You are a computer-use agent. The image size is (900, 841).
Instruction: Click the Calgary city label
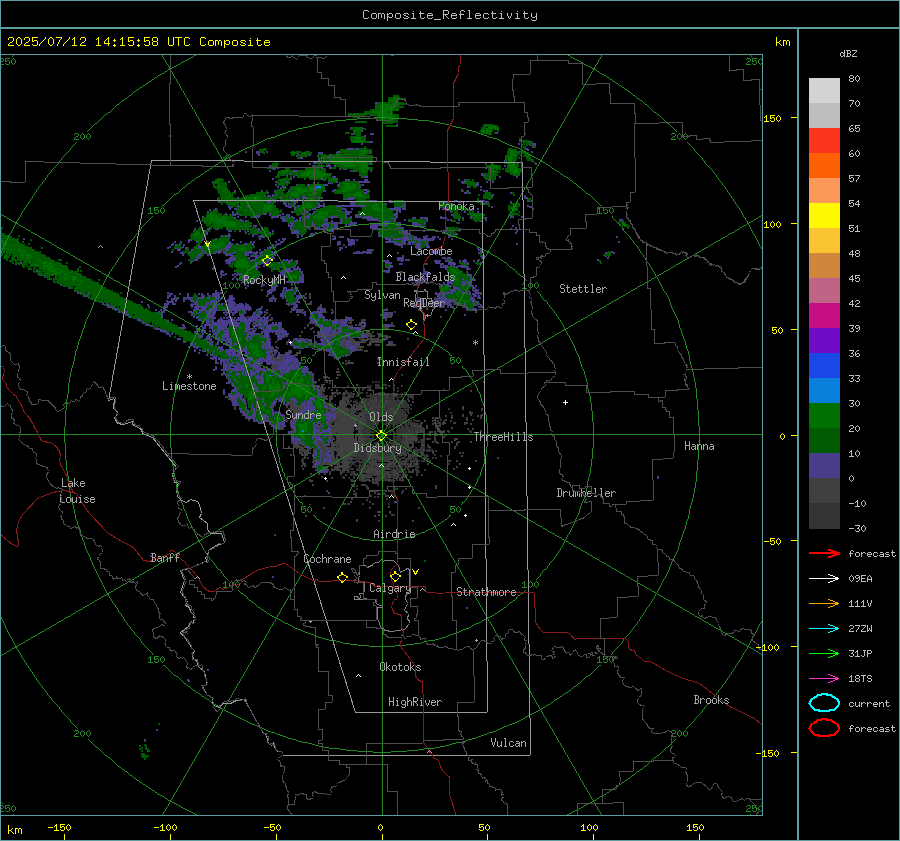coord(390,588)
